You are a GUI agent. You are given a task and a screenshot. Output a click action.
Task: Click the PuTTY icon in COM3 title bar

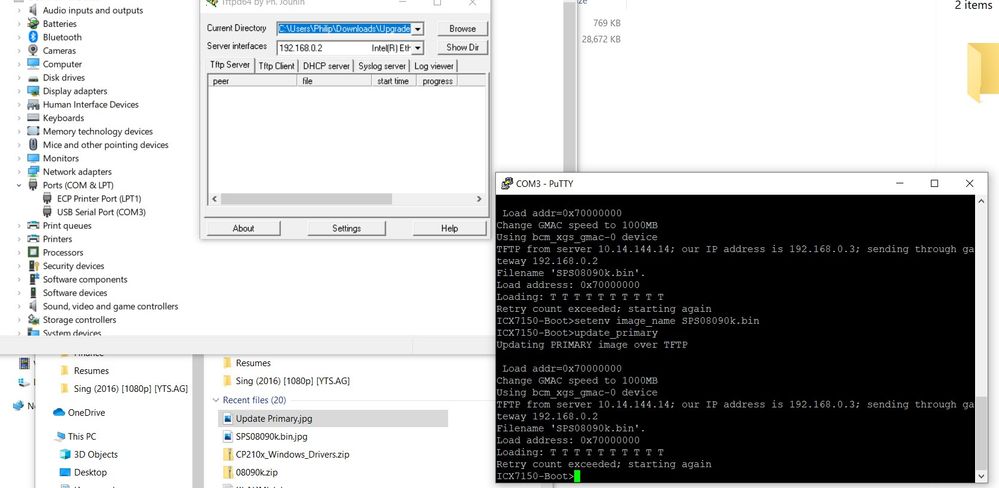click(507, 184)
